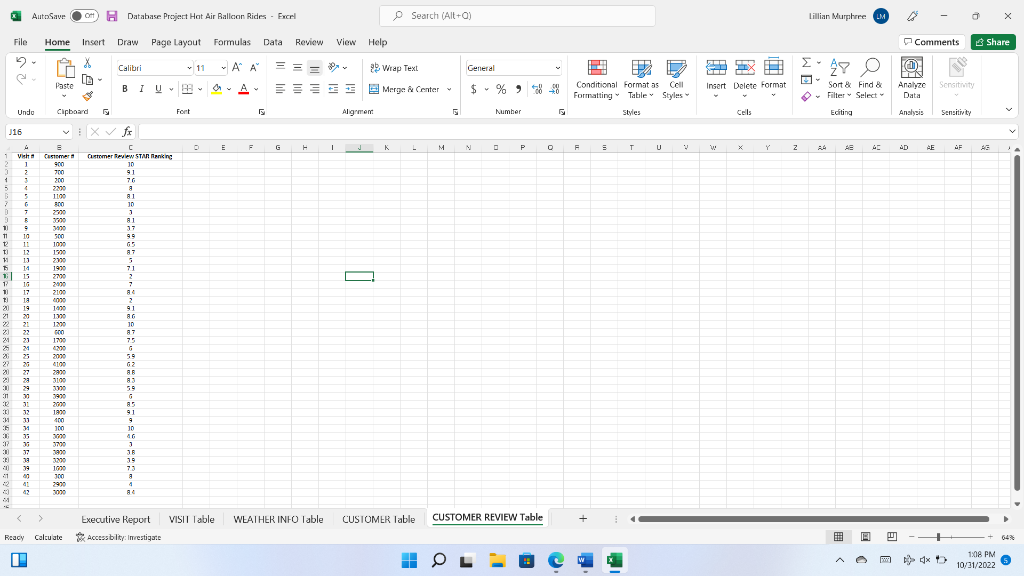This screenshot has height=576, width=1024.
Task: Click the Paste clipboard icon
Action: click(64, 69)
